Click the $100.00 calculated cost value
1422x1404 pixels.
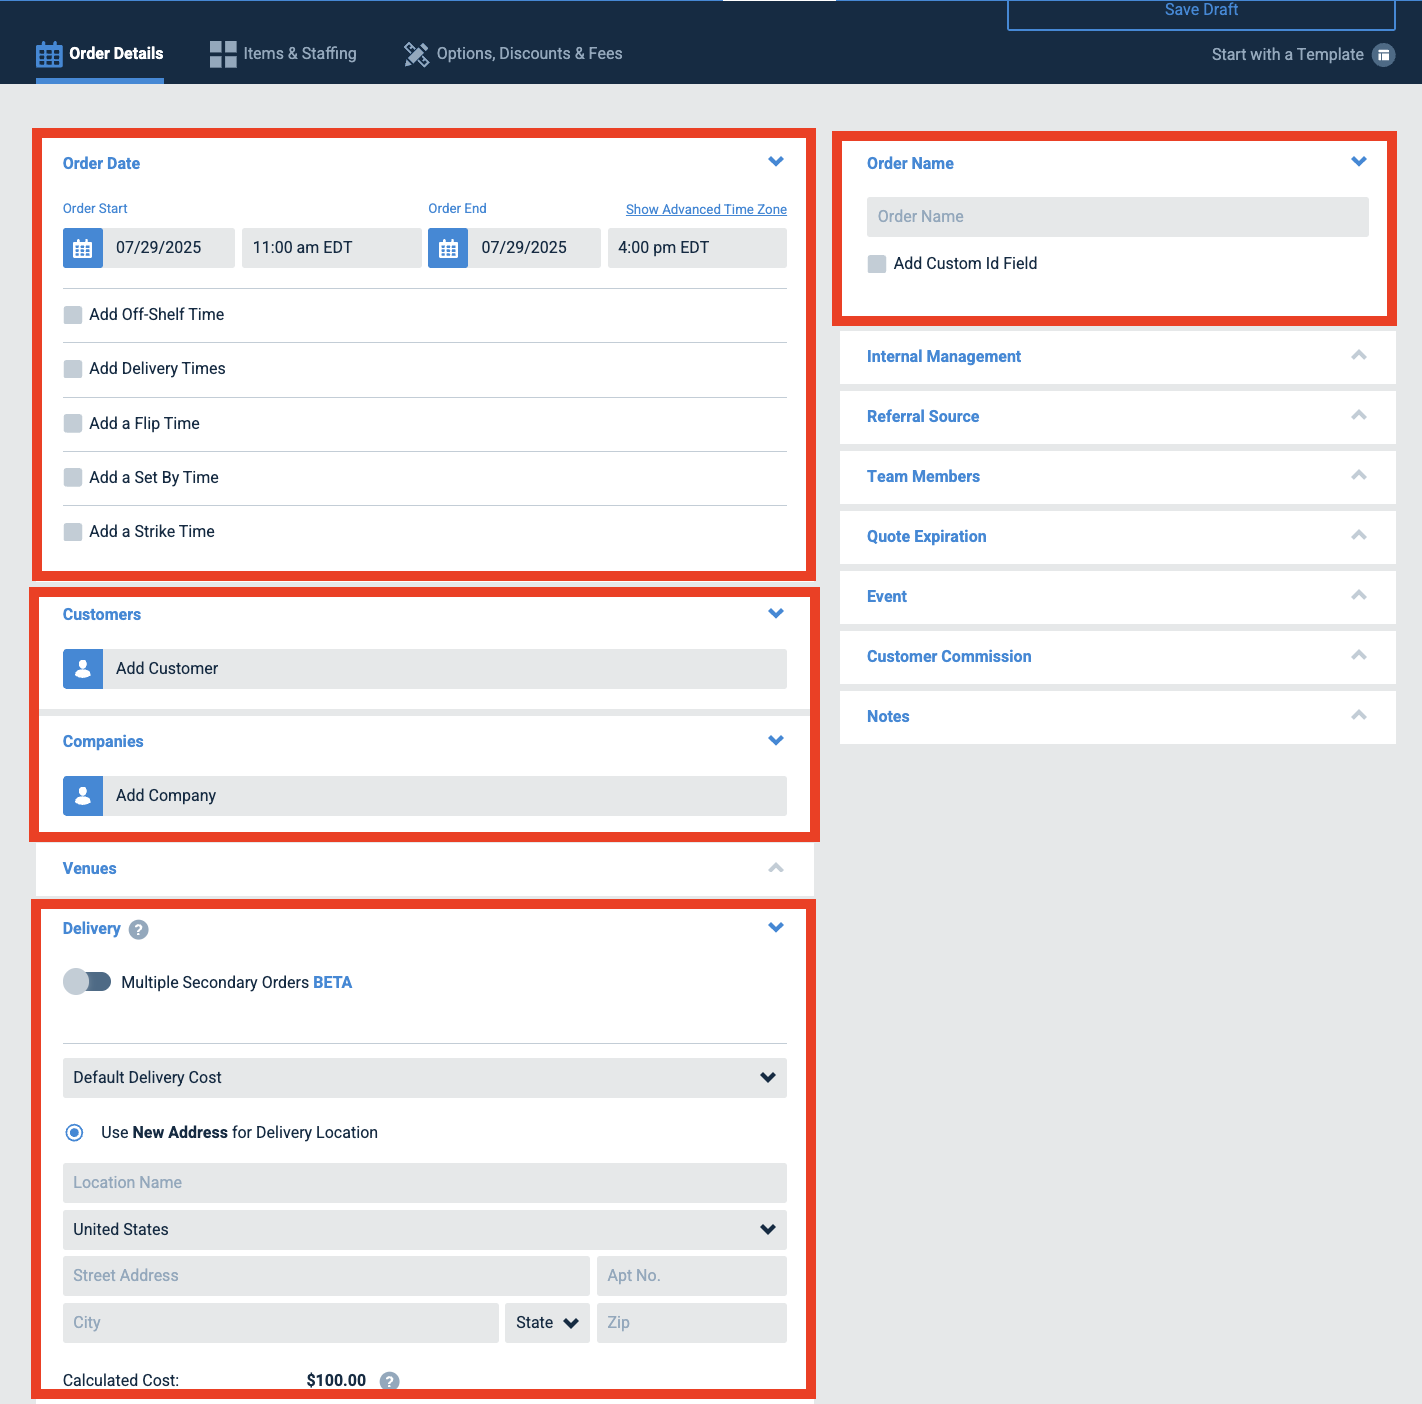(336, 1381)
